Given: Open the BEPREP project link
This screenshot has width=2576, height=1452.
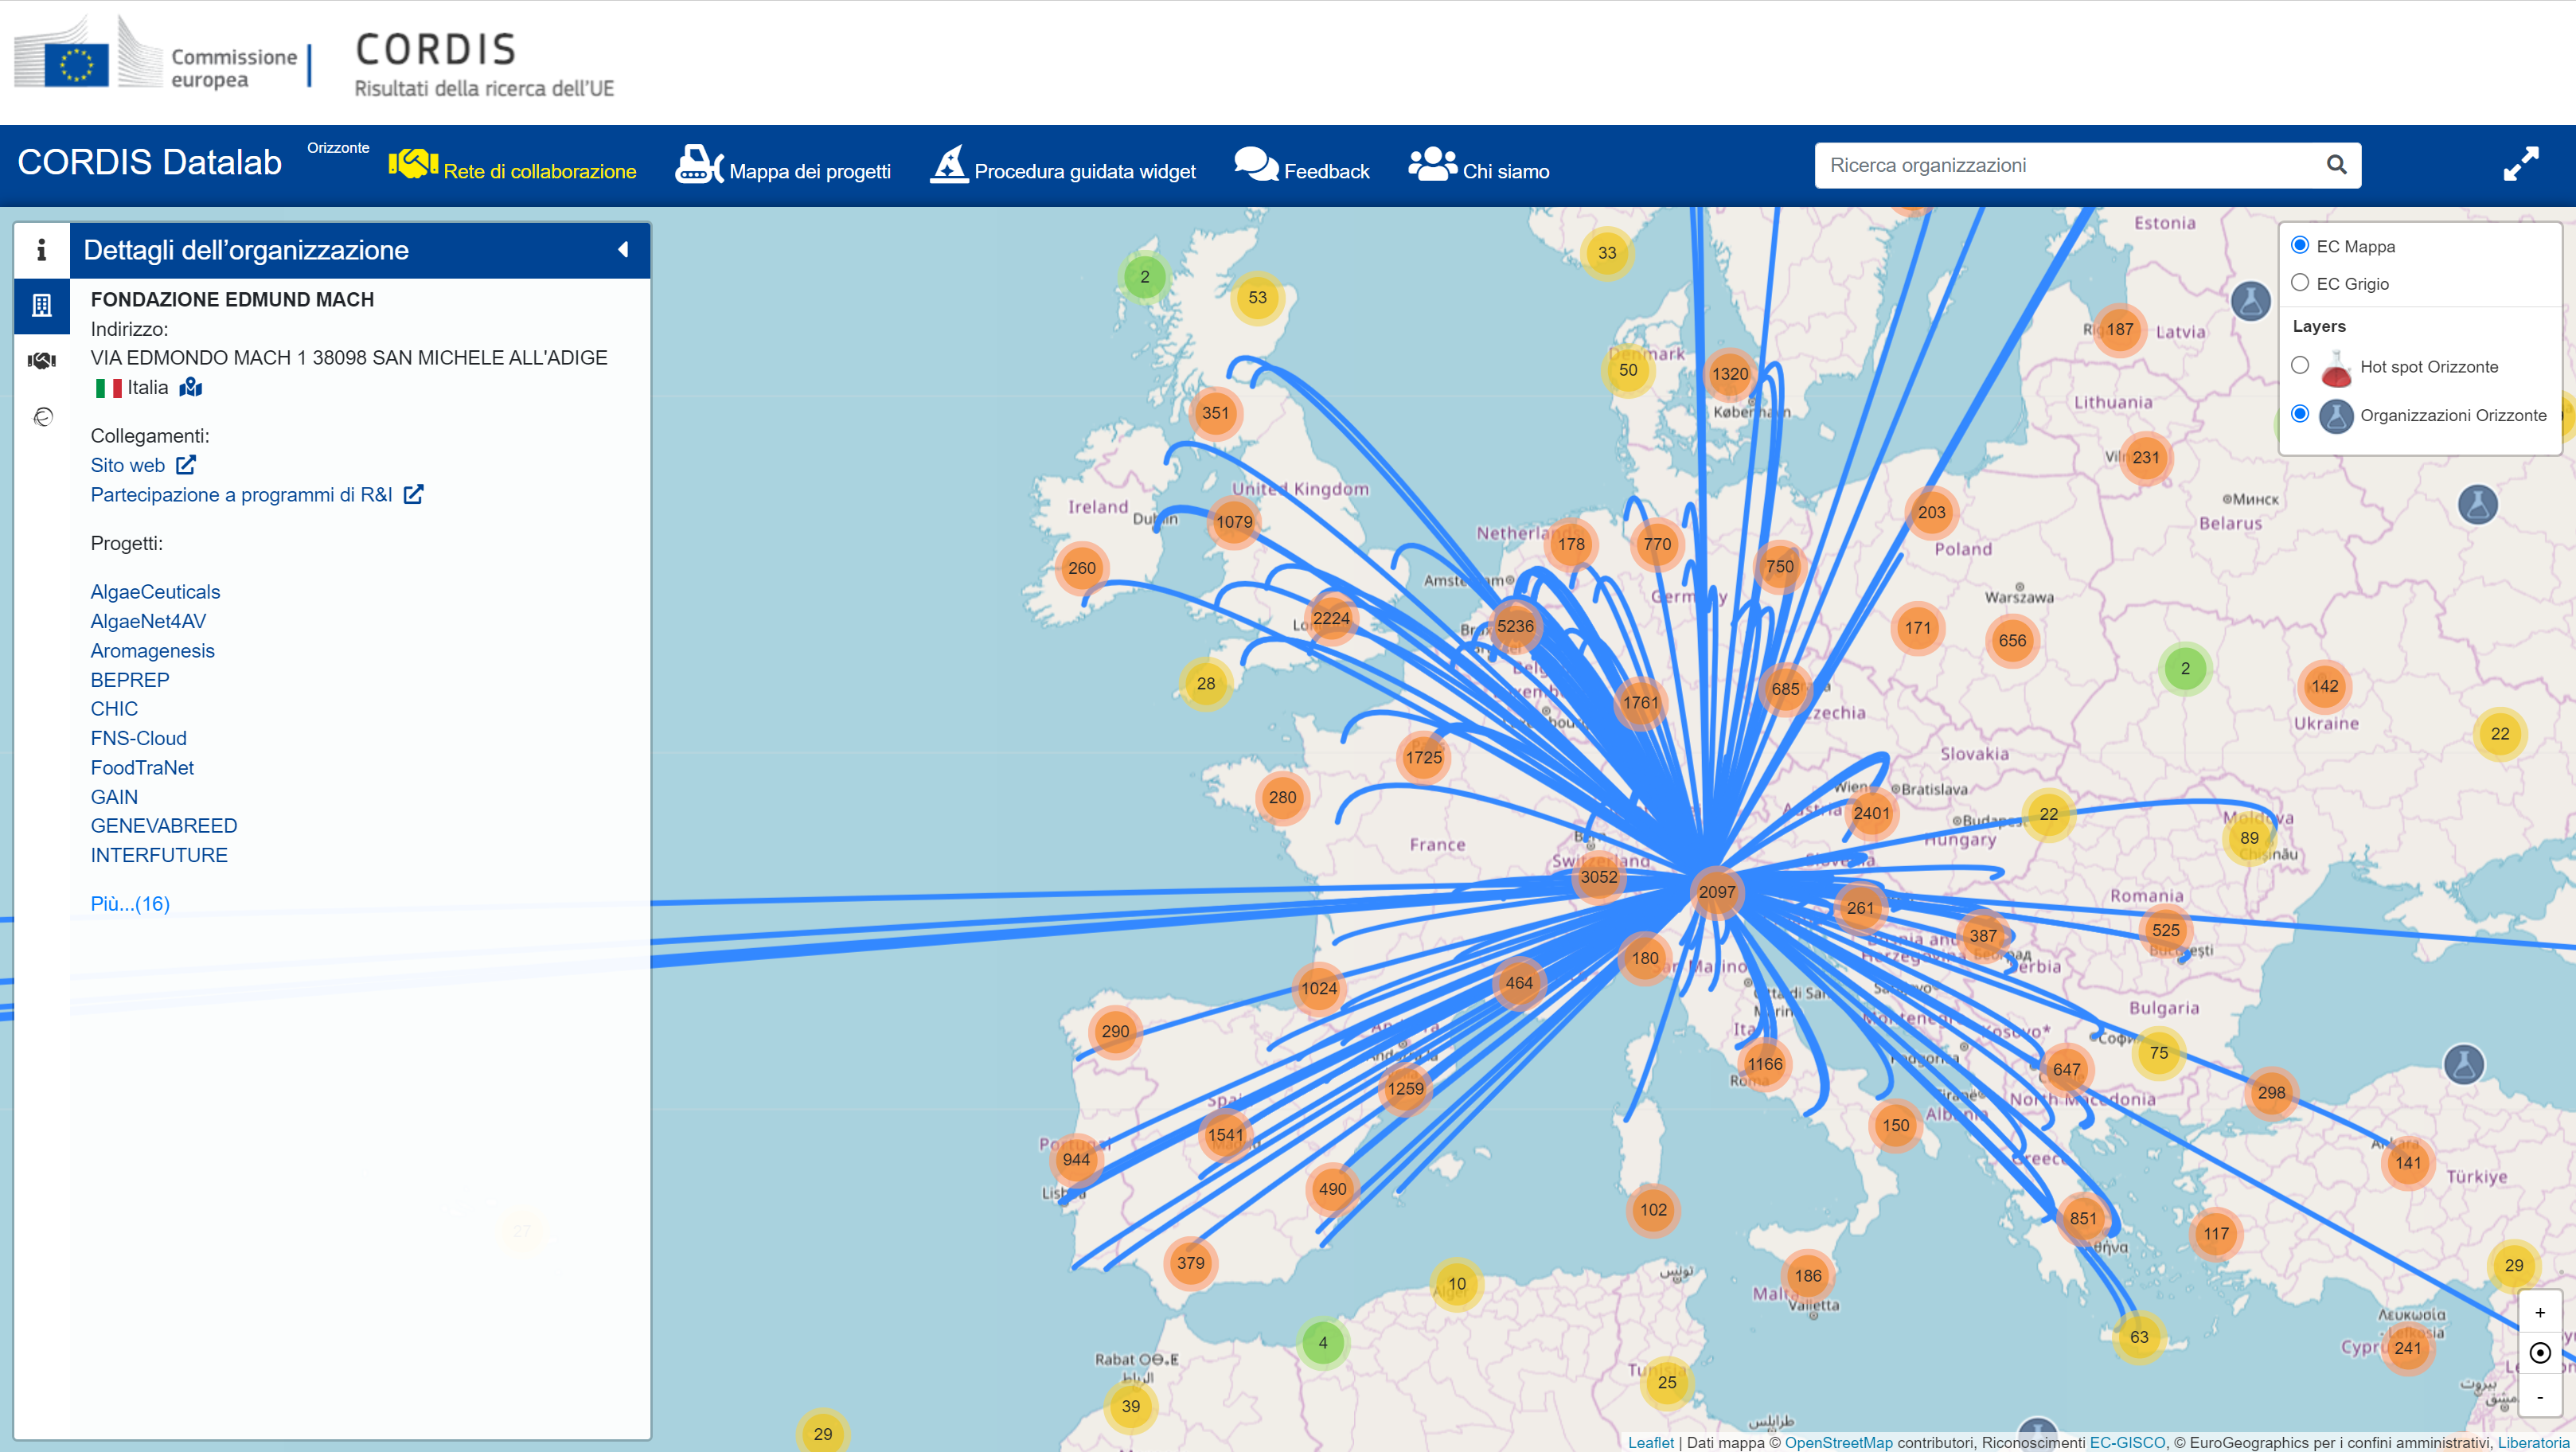Looking at the screenshot, I should point(130,680).
